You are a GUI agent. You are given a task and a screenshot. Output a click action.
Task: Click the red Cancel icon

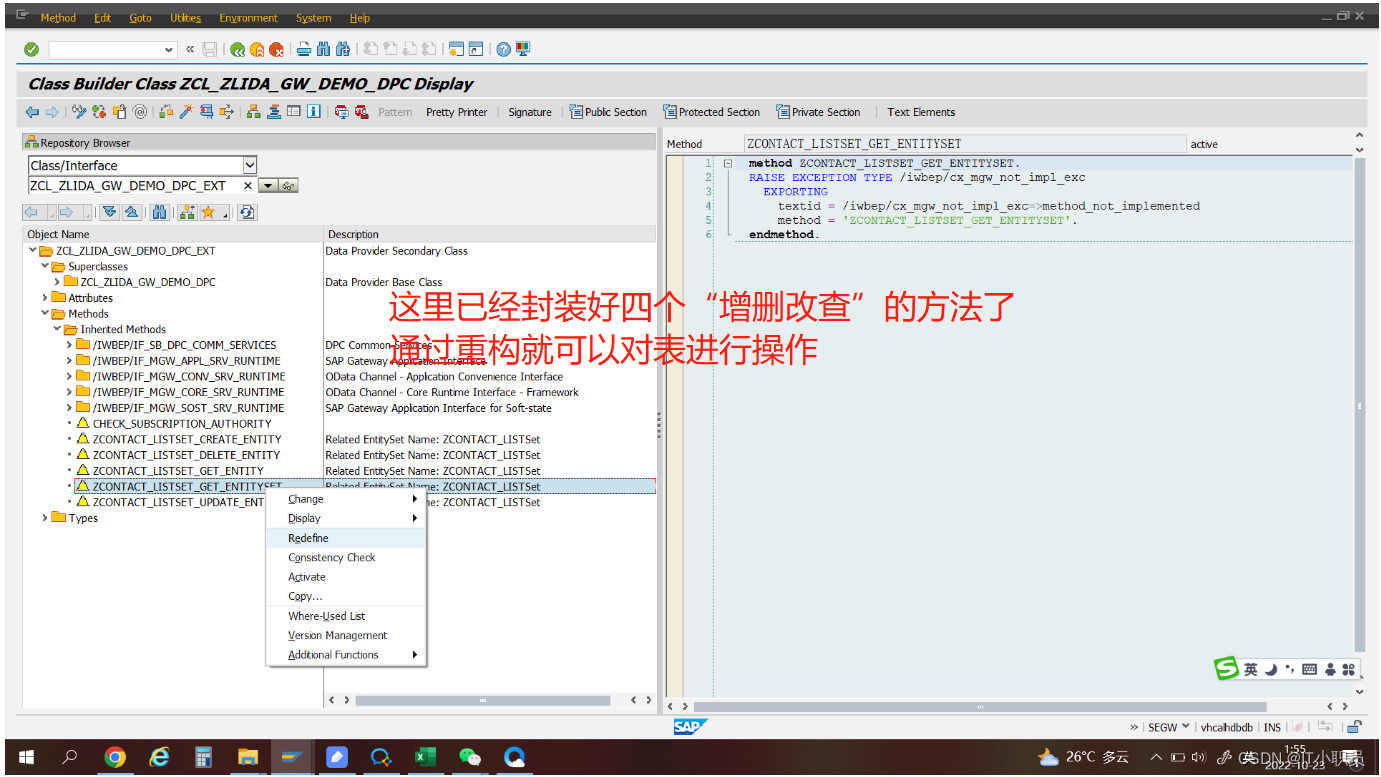tap(276, 49)
